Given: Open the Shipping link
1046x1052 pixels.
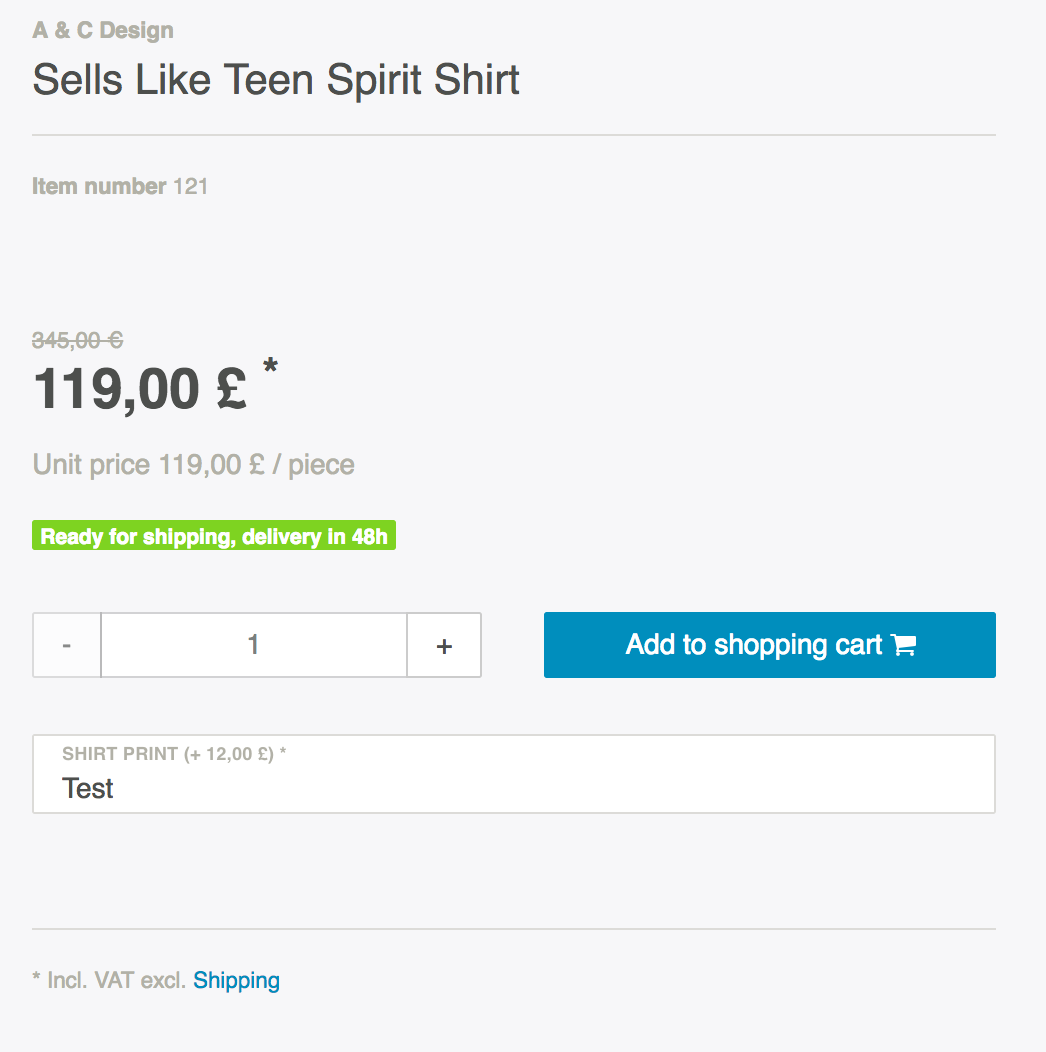Looking at the screenshot, I should pos(236,980).
